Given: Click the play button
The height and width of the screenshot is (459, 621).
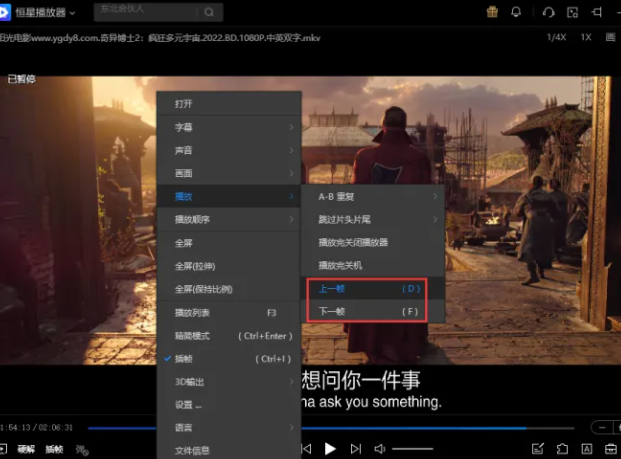Looking at the screenshot, I should (330, 449).
